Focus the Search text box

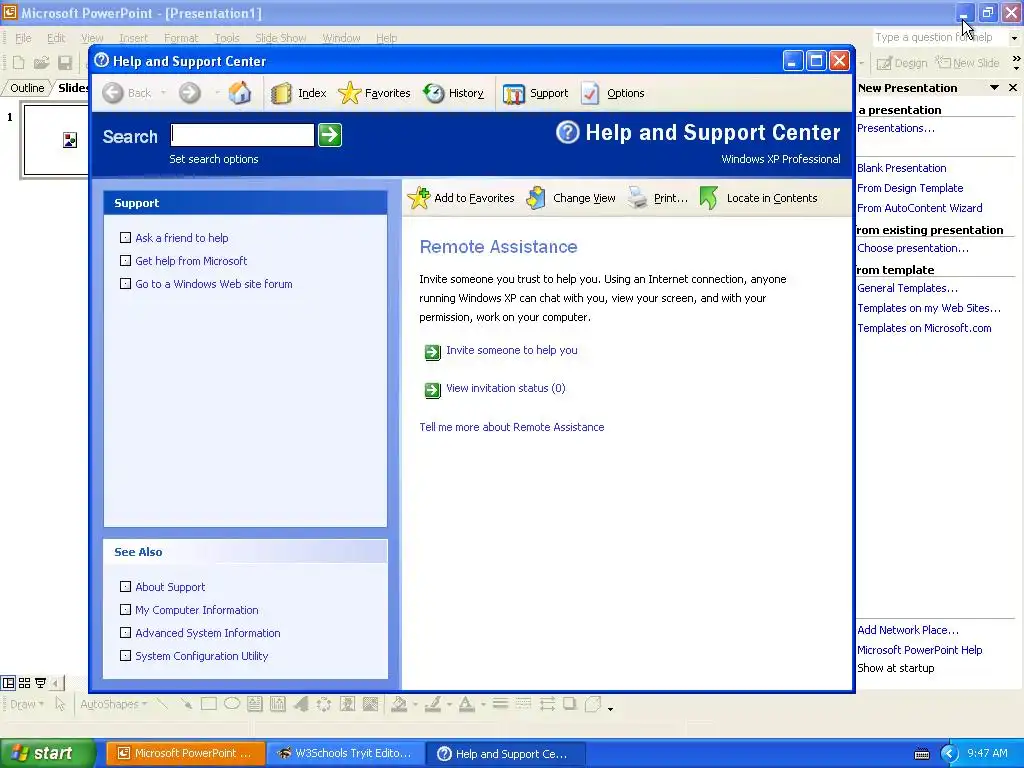pyautogui.click(x=242, y=135)
